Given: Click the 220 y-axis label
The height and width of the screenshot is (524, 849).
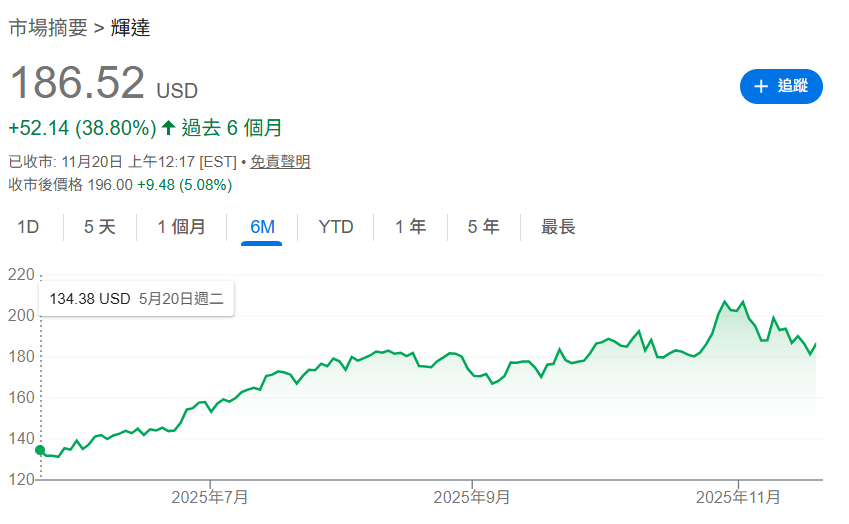Looking at the screenshot, I should click(x=21, y=275).
